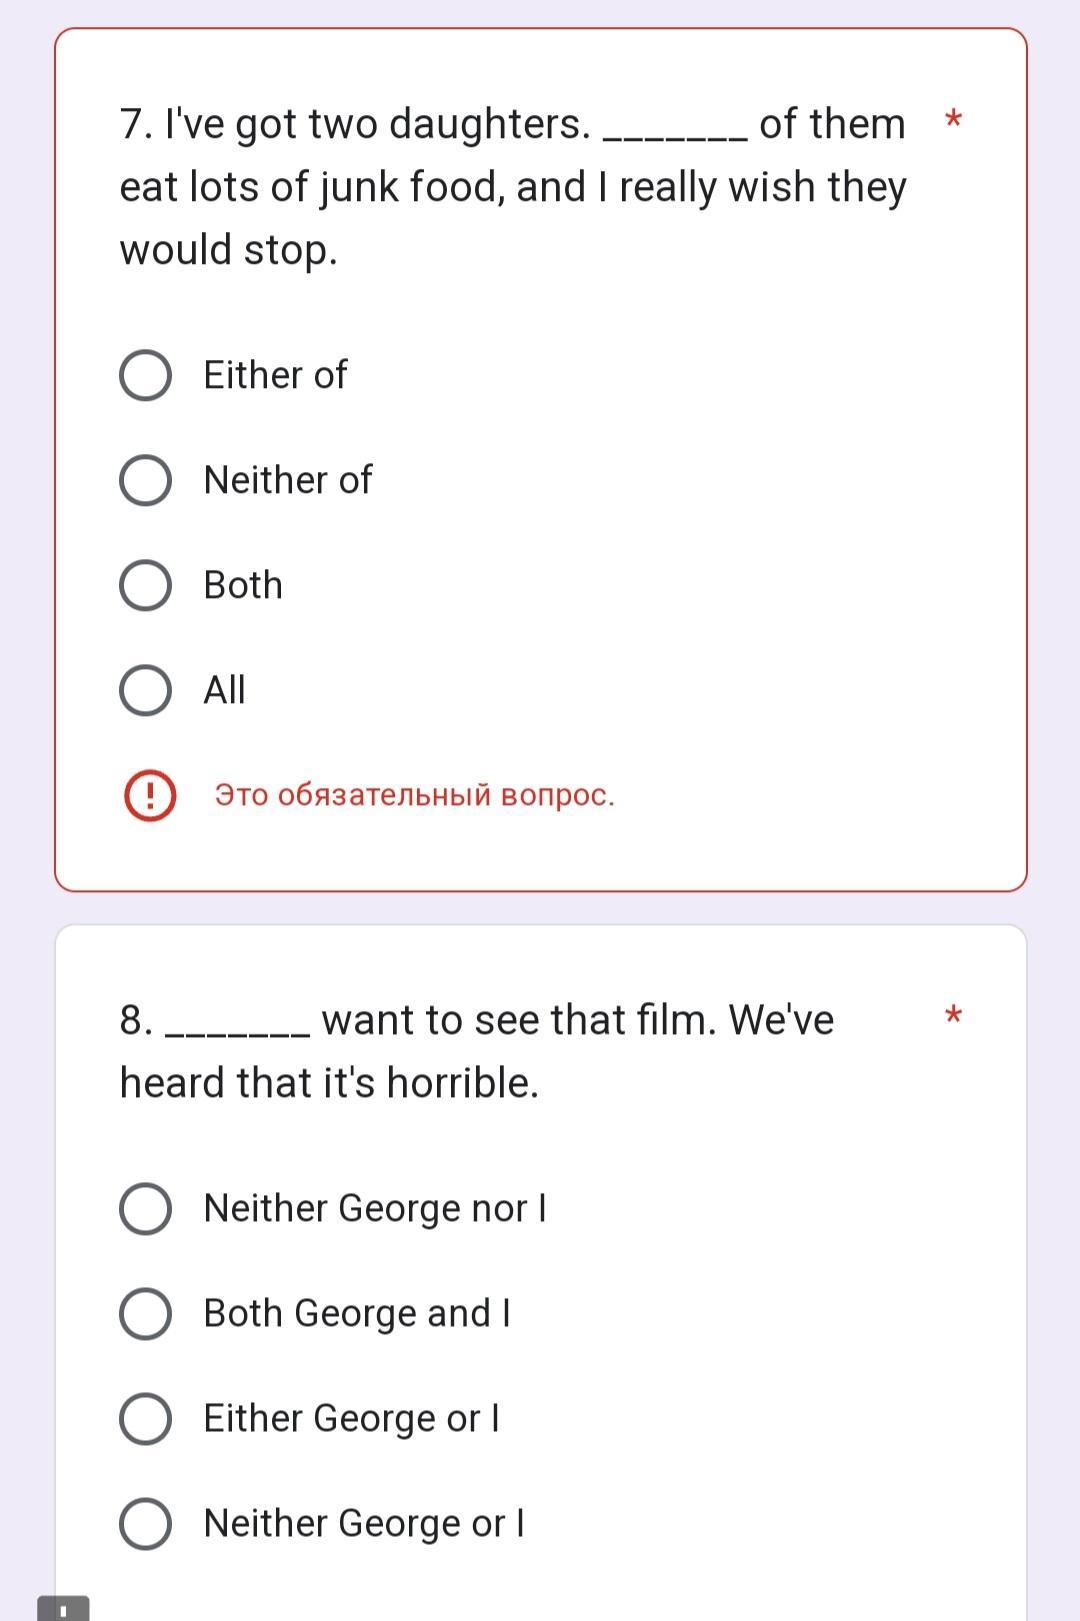The height and width of the screenshot is (1621, 1080).
Task: Click the question 8 prompt about the film
Action: point(476,1051)
